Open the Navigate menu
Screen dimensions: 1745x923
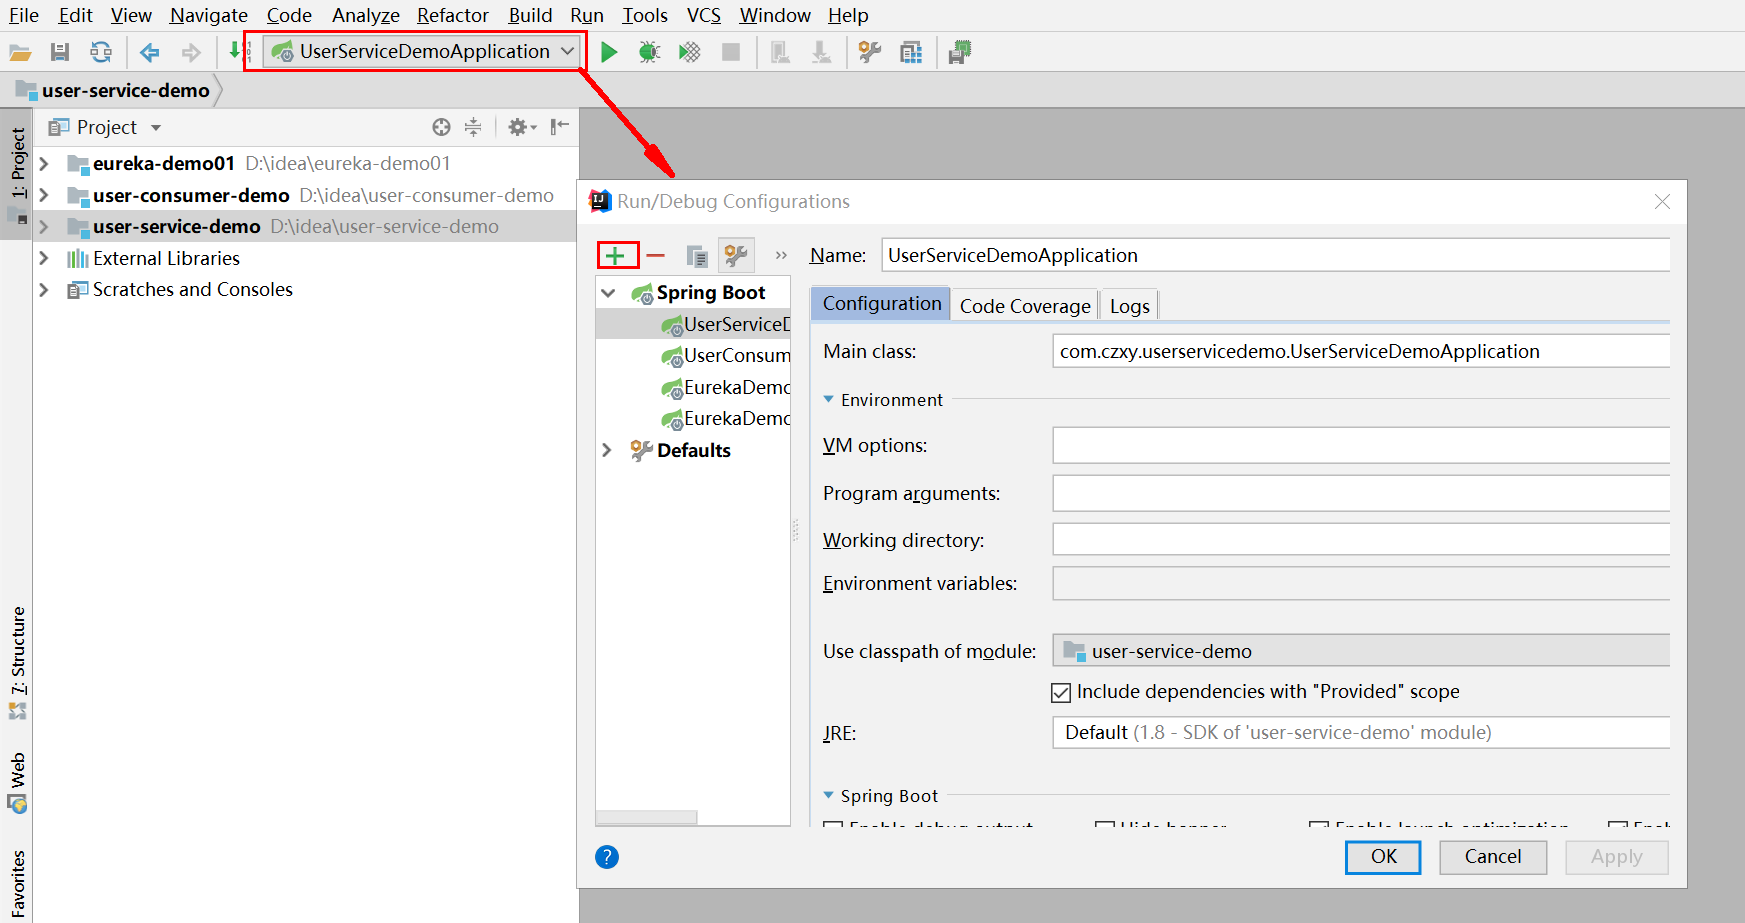[x=209, y=15]
